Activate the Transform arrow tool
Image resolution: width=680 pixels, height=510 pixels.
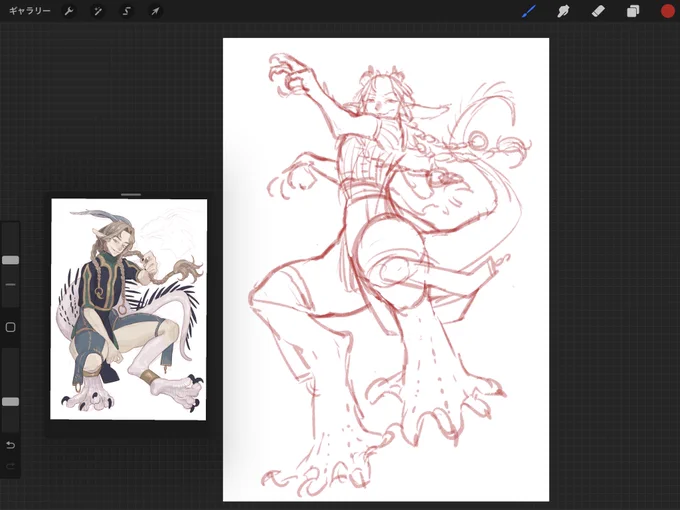(155, 11)
